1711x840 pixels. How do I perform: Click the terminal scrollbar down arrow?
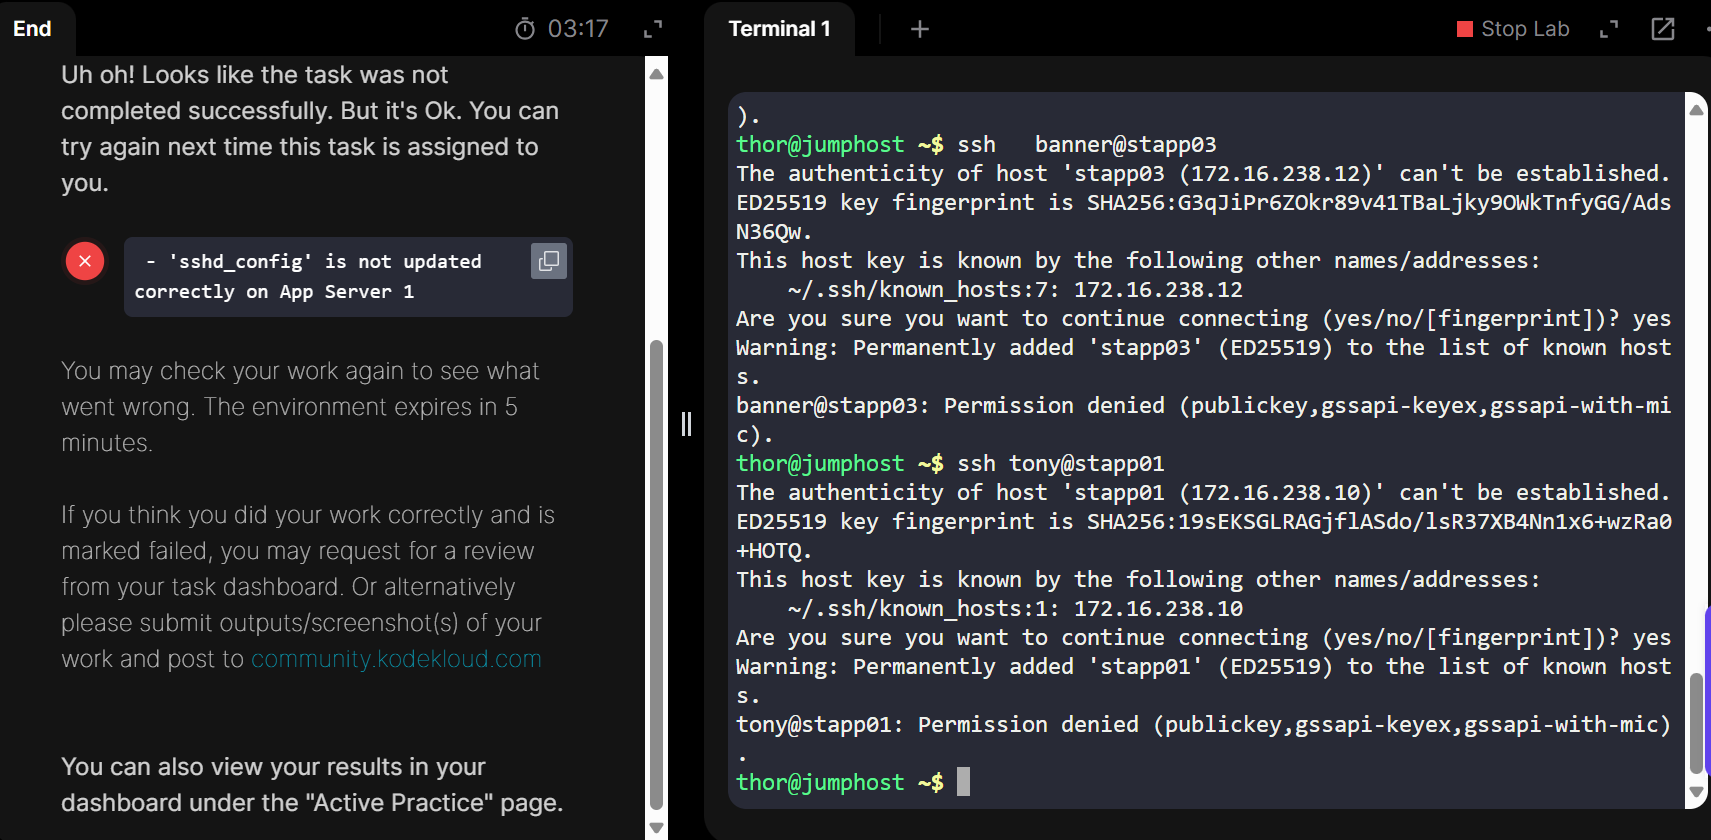click(x=1696, y=792)
